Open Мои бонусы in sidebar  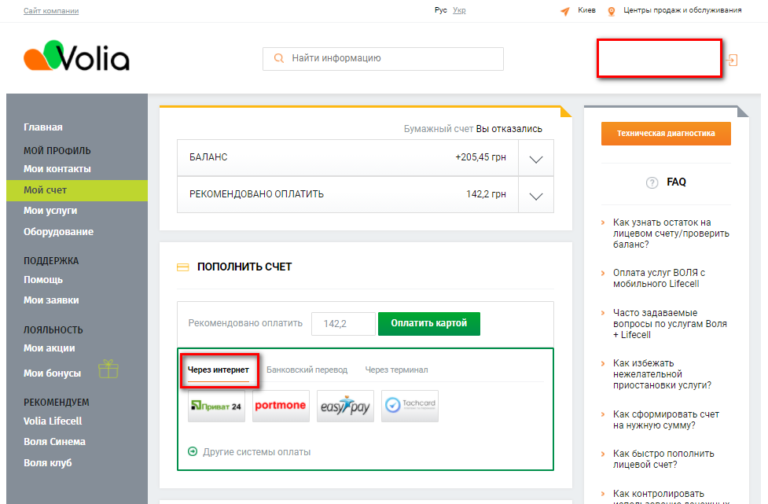pos(52,373)
